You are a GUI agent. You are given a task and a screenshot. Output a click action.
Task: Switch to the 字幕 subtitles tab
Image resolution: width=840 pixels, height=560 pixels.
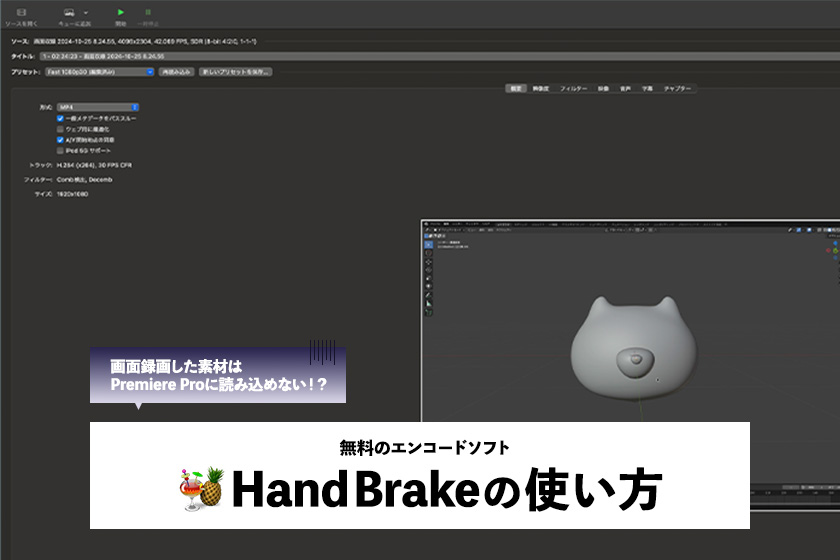(647, 88)
